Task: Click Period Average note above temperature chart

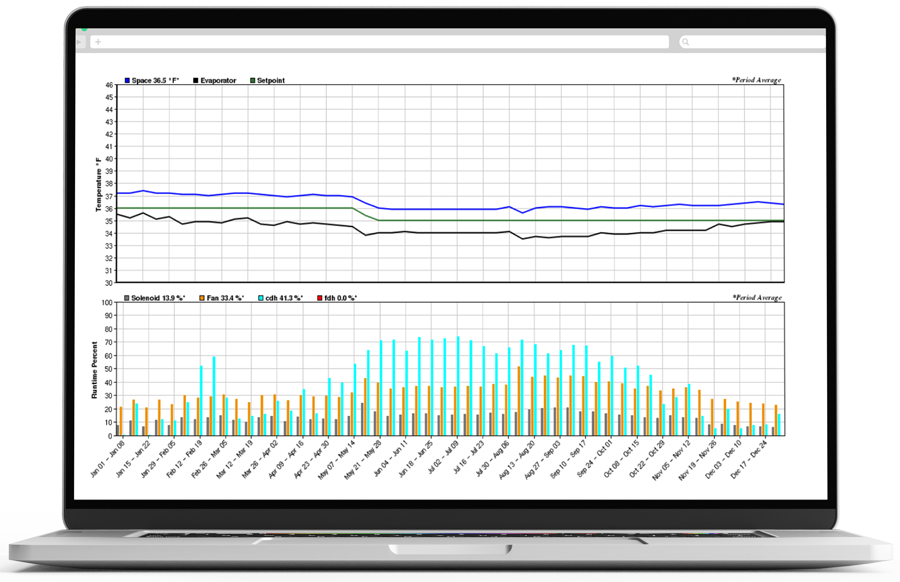Action: point(756,80)
